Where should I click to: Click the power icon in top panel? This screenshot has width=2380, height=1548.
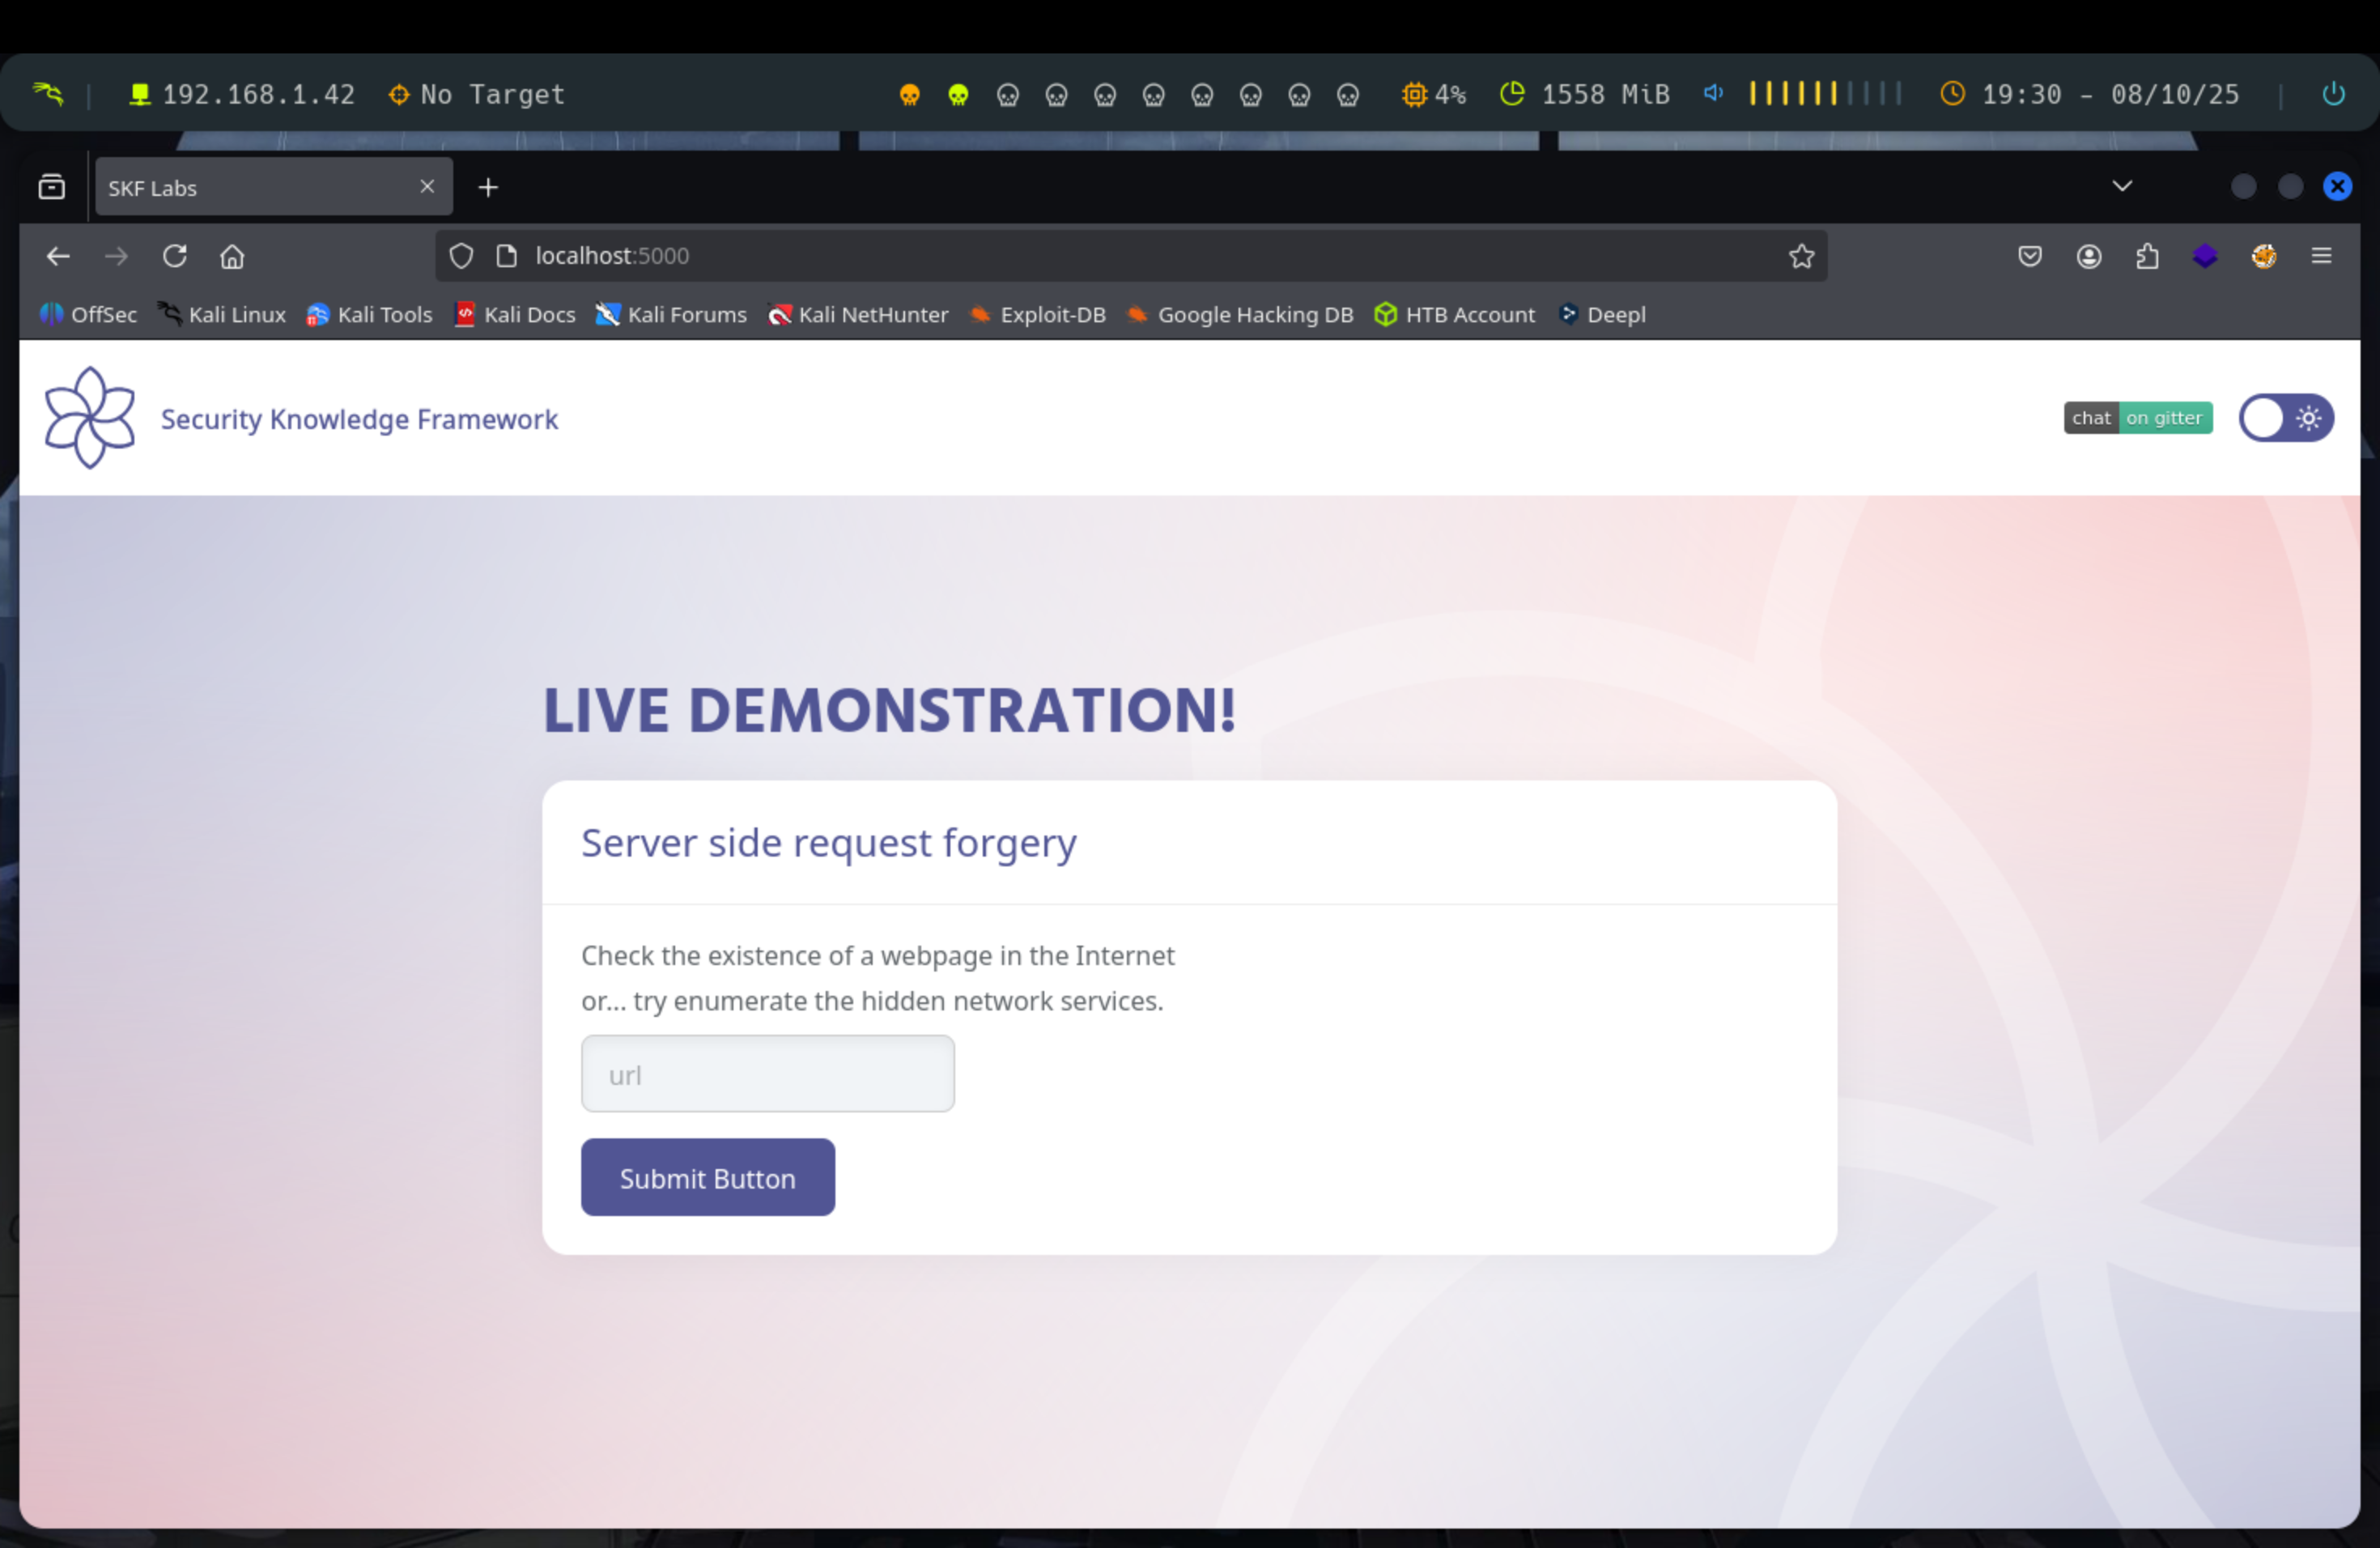point(2332,94)
